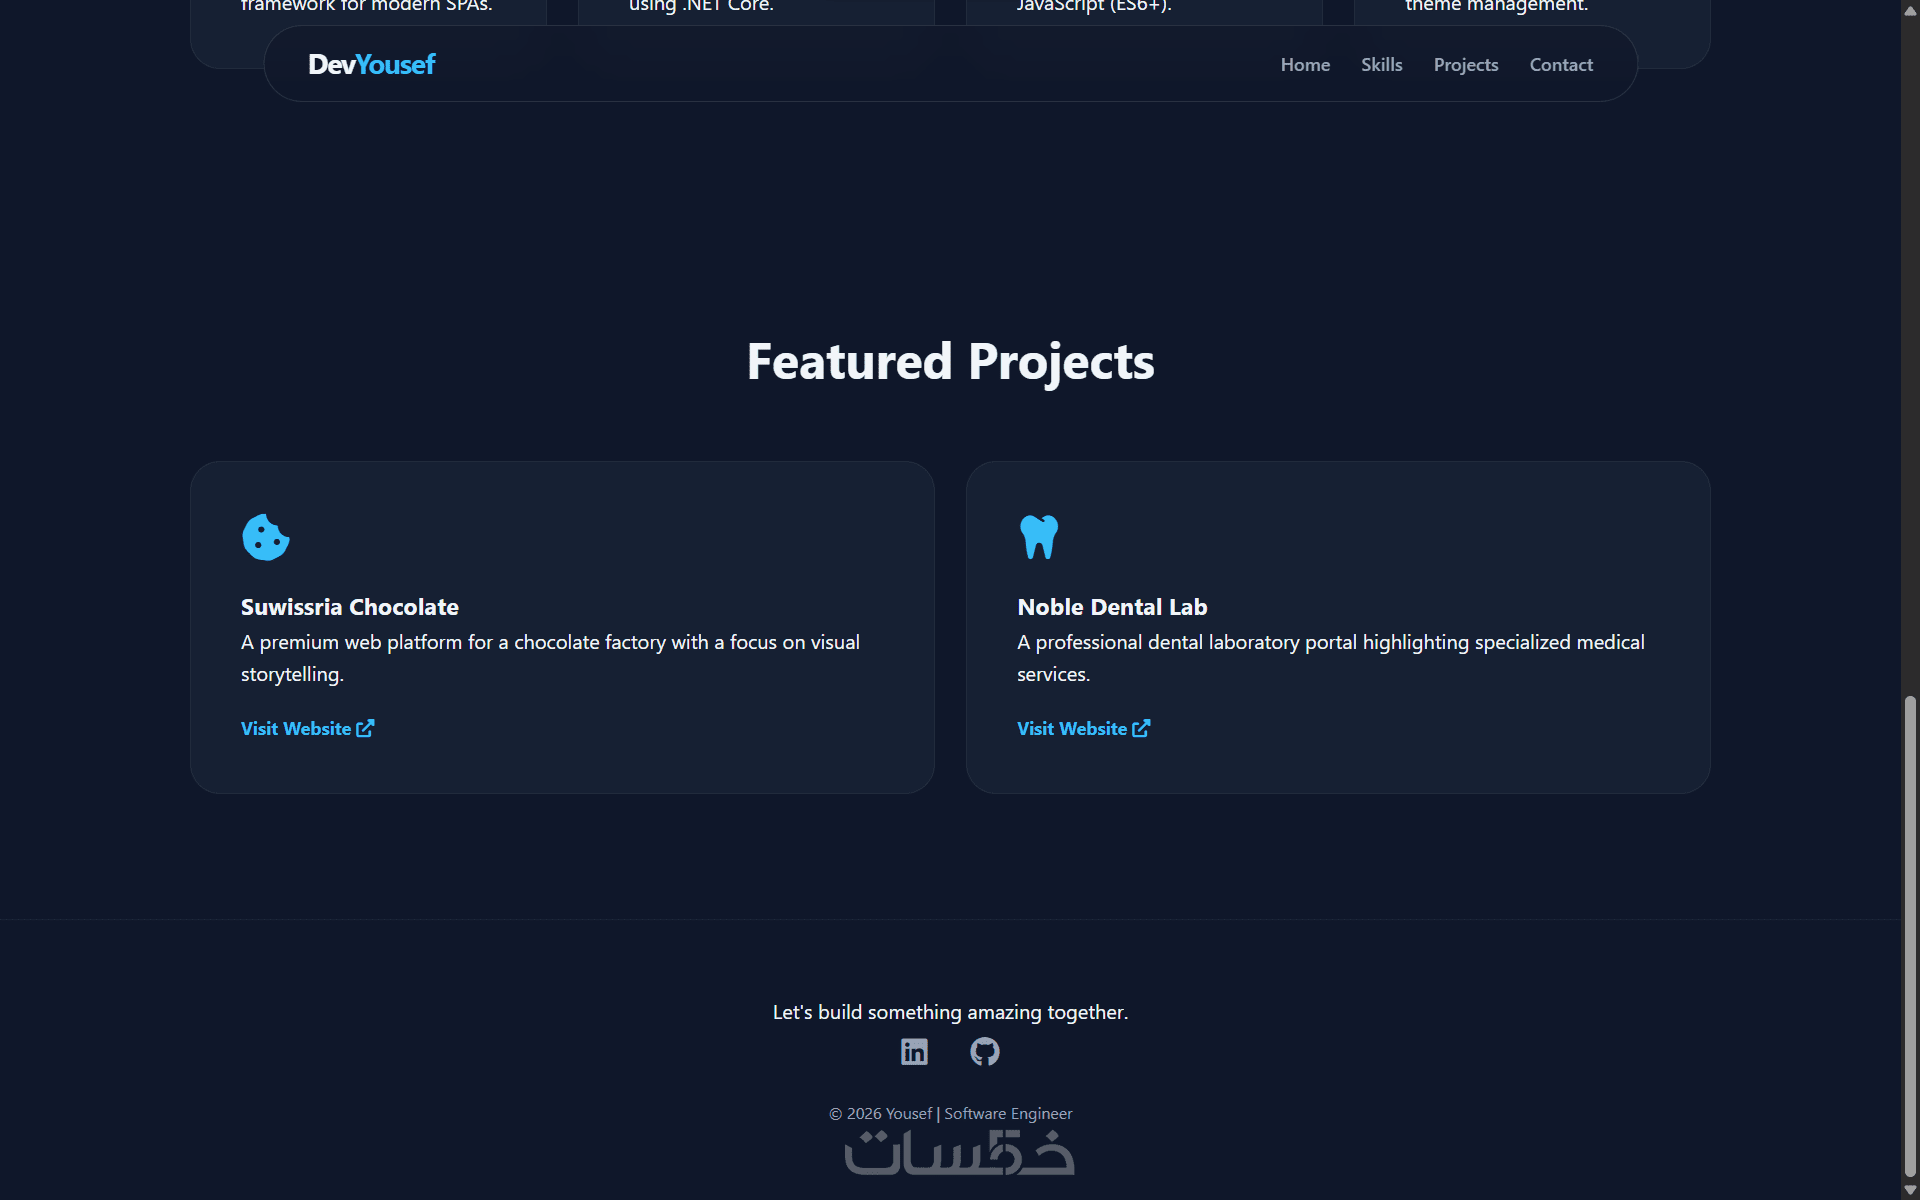Click scrollbar up arrow
The height and width of the screenshot is (1200, 1920).
coord(1910,10)
